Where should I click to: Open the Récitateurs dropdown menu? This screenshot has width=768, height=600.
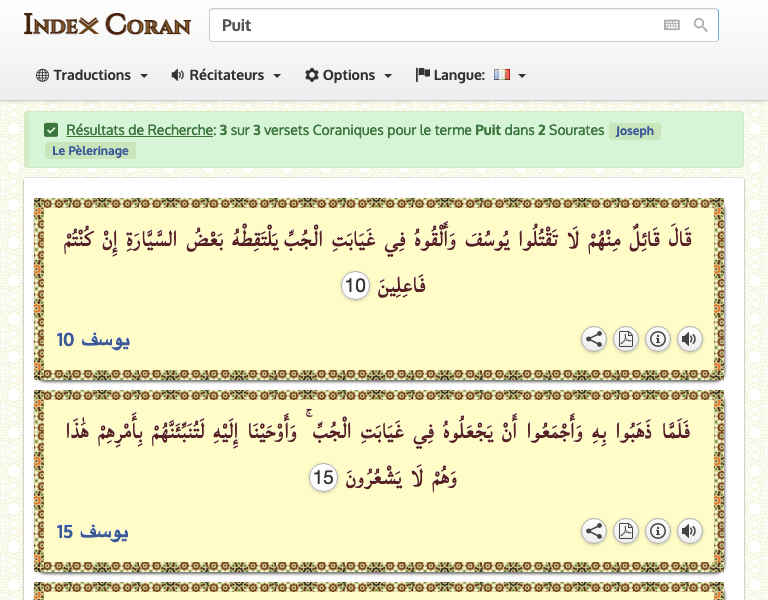tap(226, 75)
